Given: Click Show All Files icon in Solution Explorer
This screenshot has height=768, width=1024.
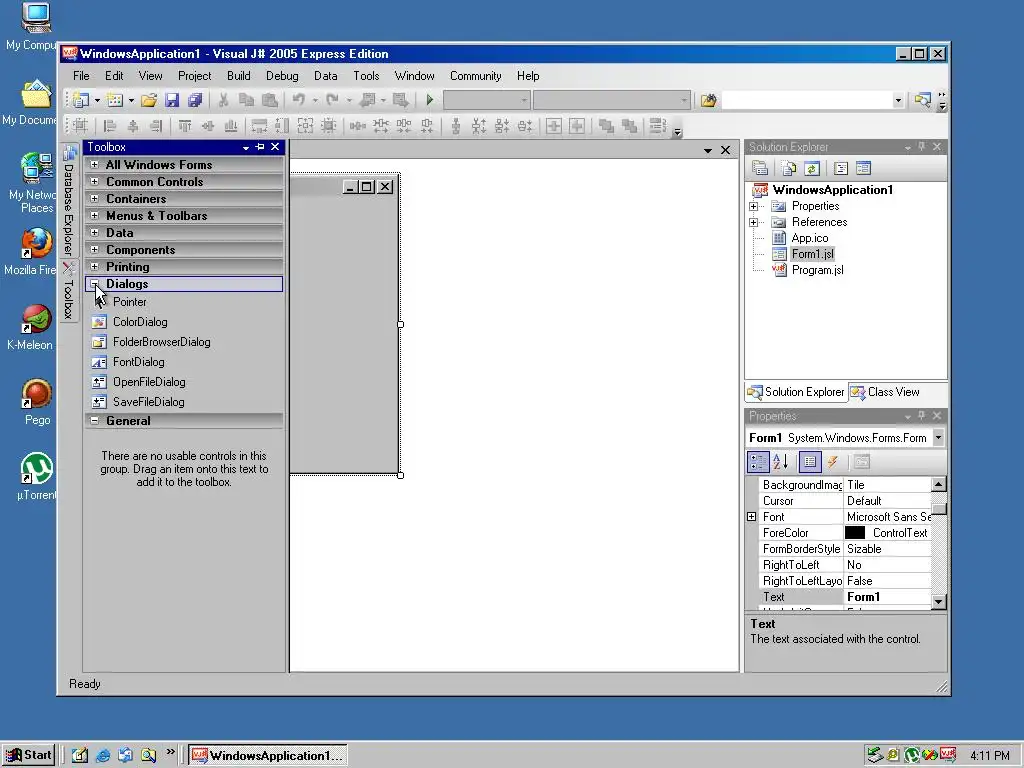Looking at the screenshot, I should click(789, 168).
